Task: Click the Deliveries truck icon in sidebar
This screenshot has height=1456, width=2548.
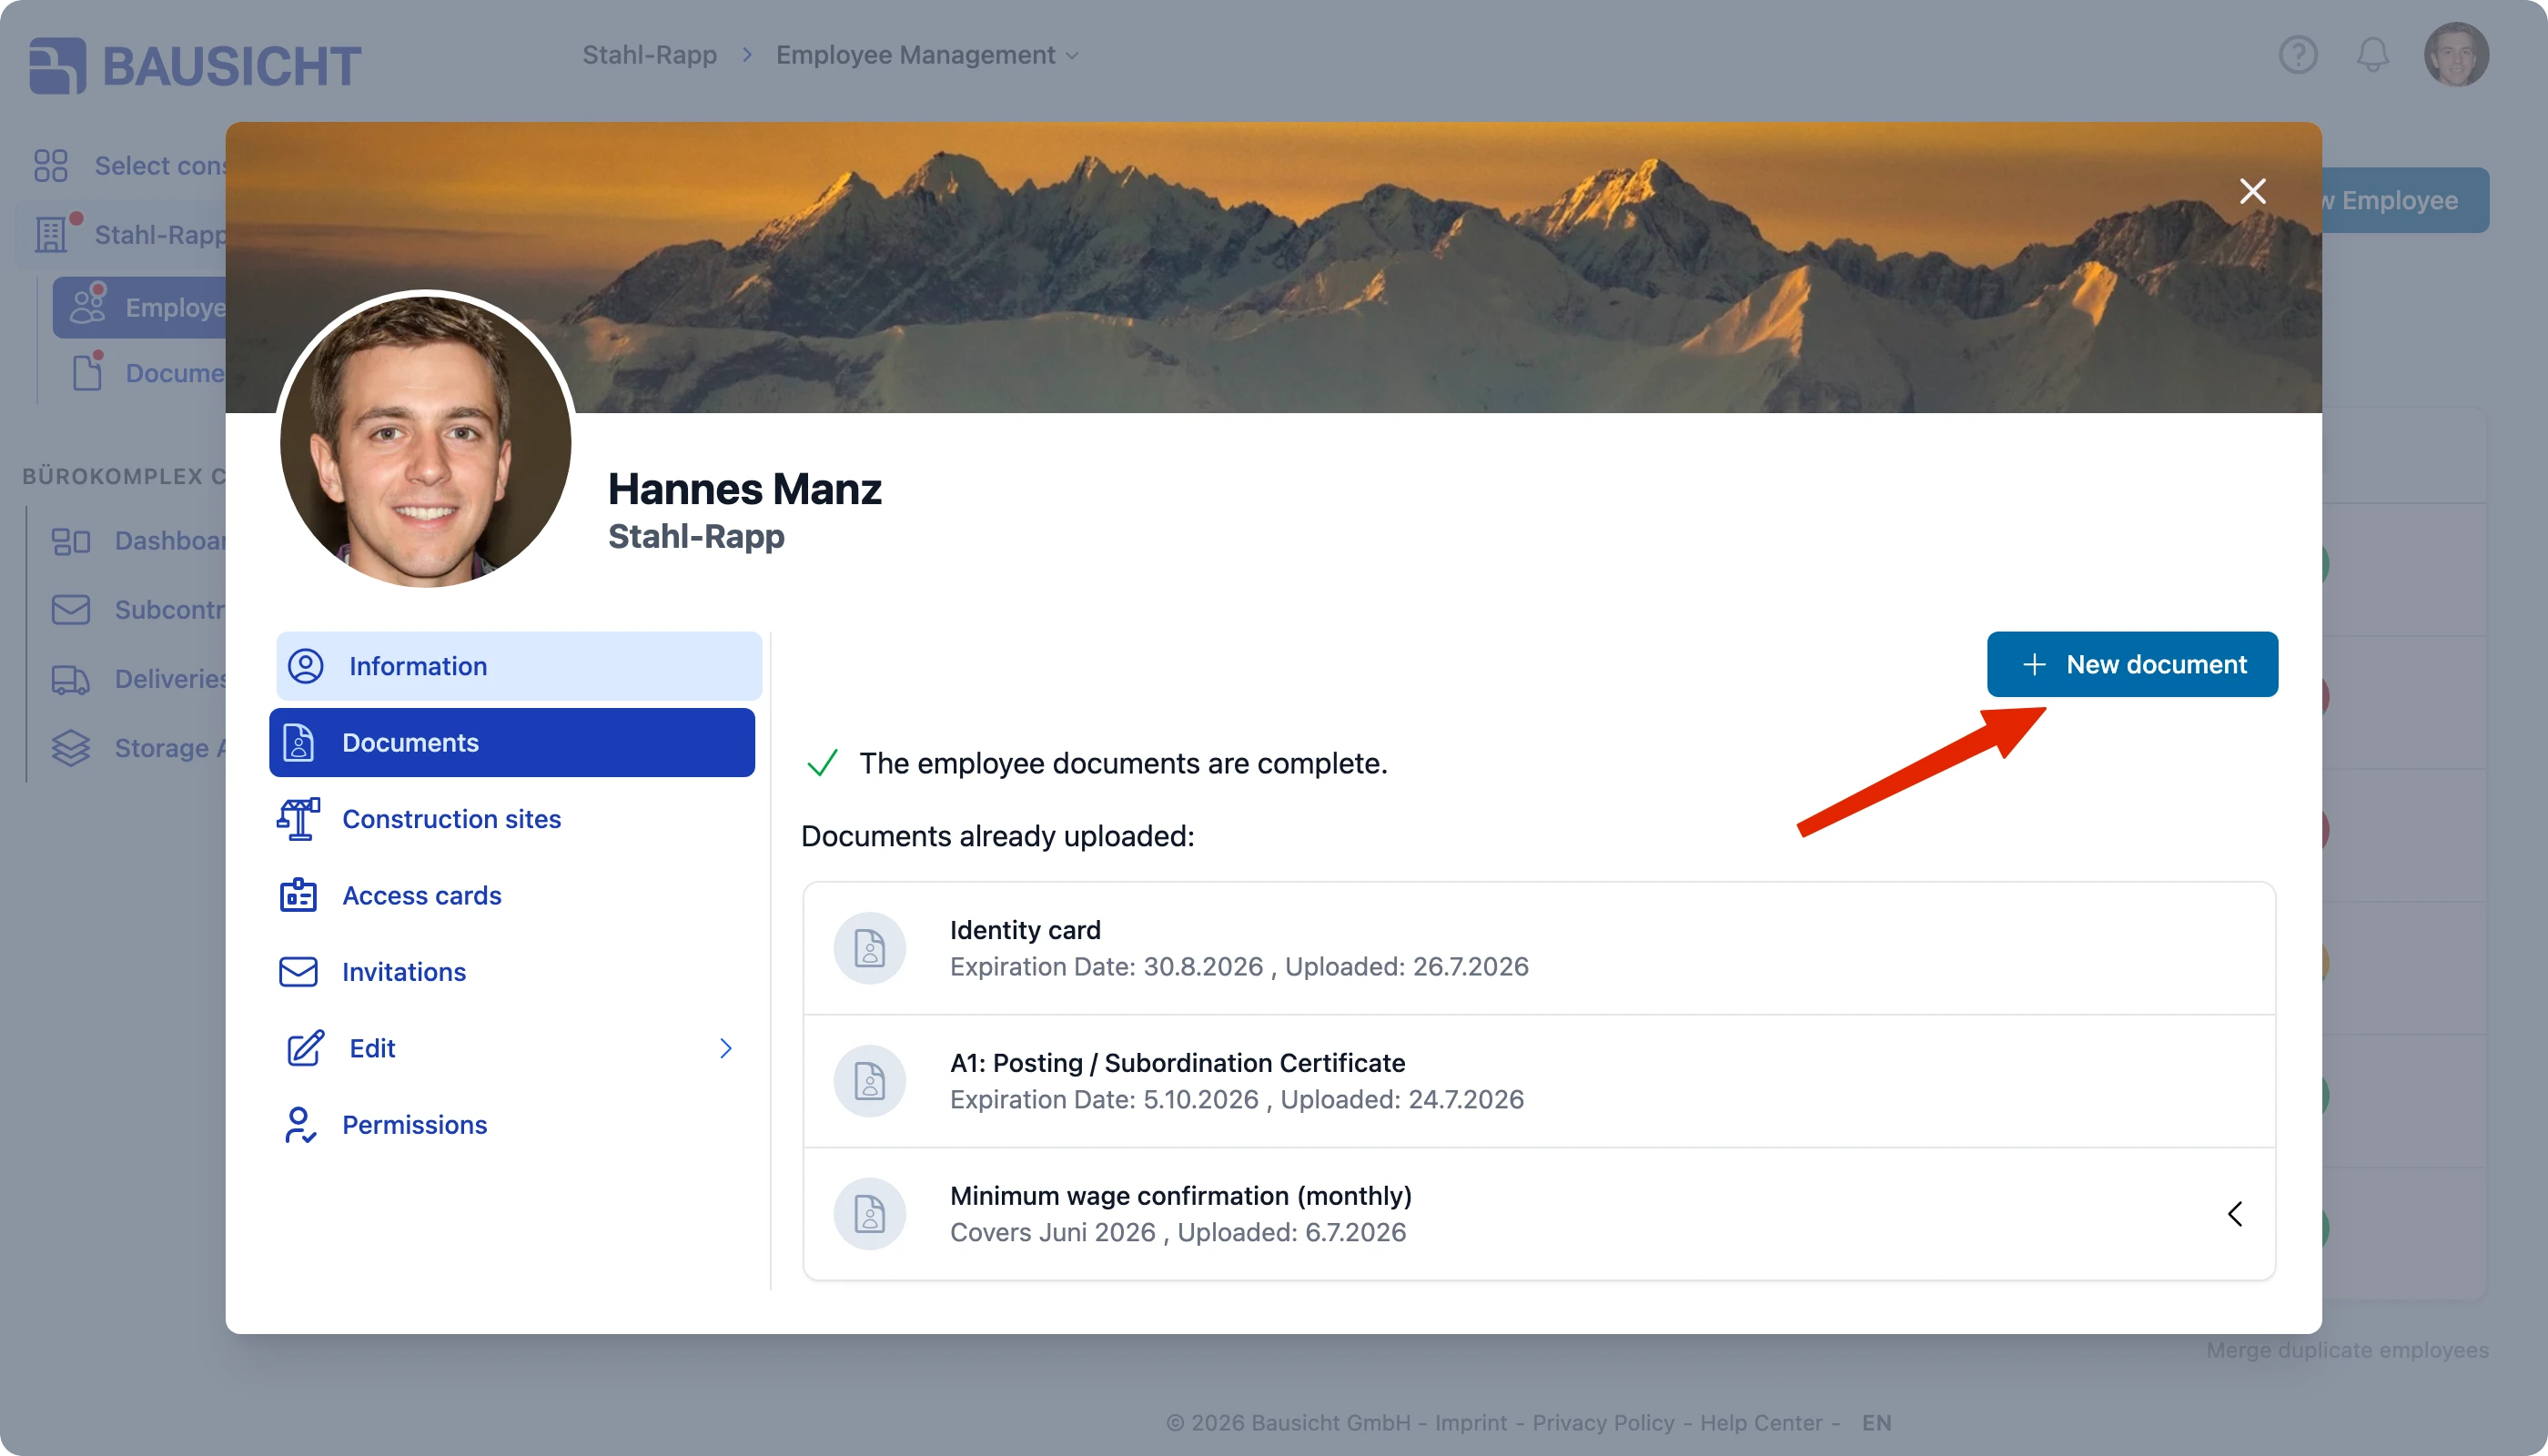Action: (70, 680)
